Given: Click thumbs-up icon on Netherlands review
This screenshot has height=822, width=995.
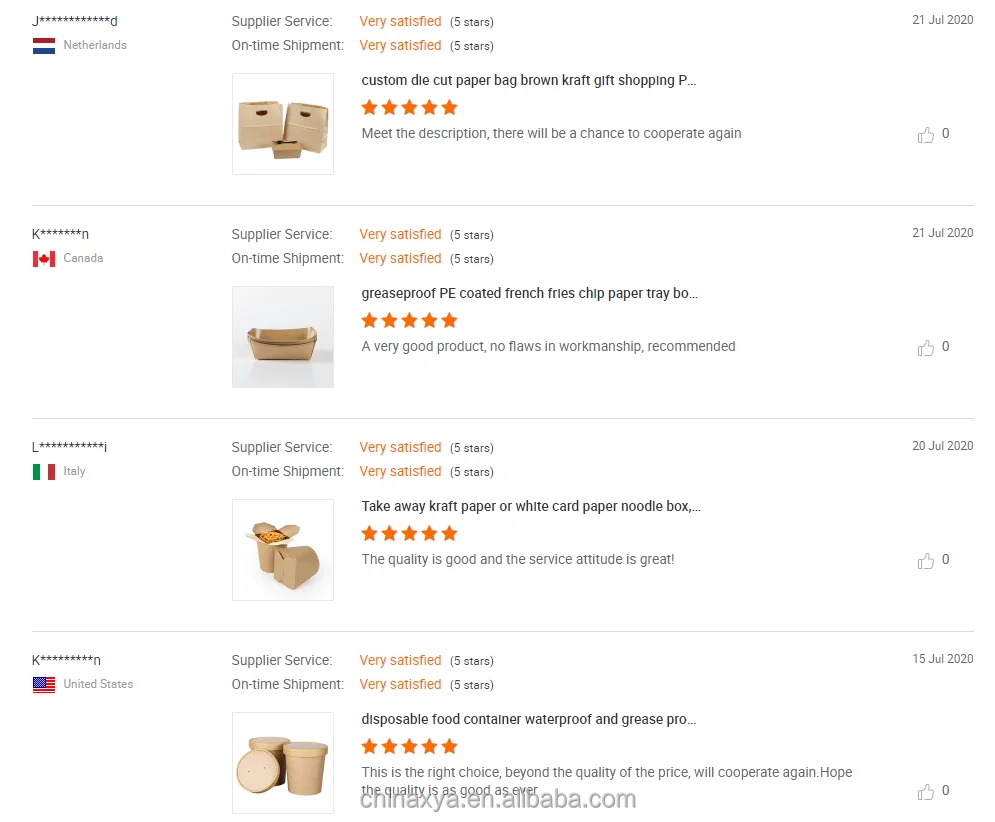Looking at the screenshot, I should (x=926, y=135).
